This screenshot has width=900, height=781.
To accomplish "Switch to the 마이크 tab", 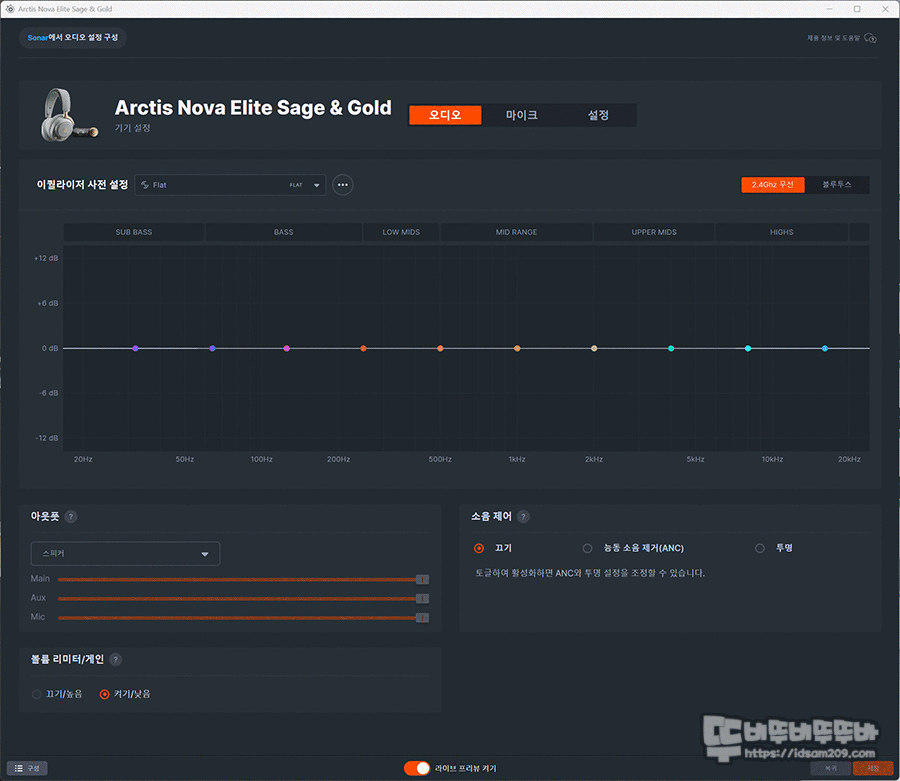I will pos(521,115).
